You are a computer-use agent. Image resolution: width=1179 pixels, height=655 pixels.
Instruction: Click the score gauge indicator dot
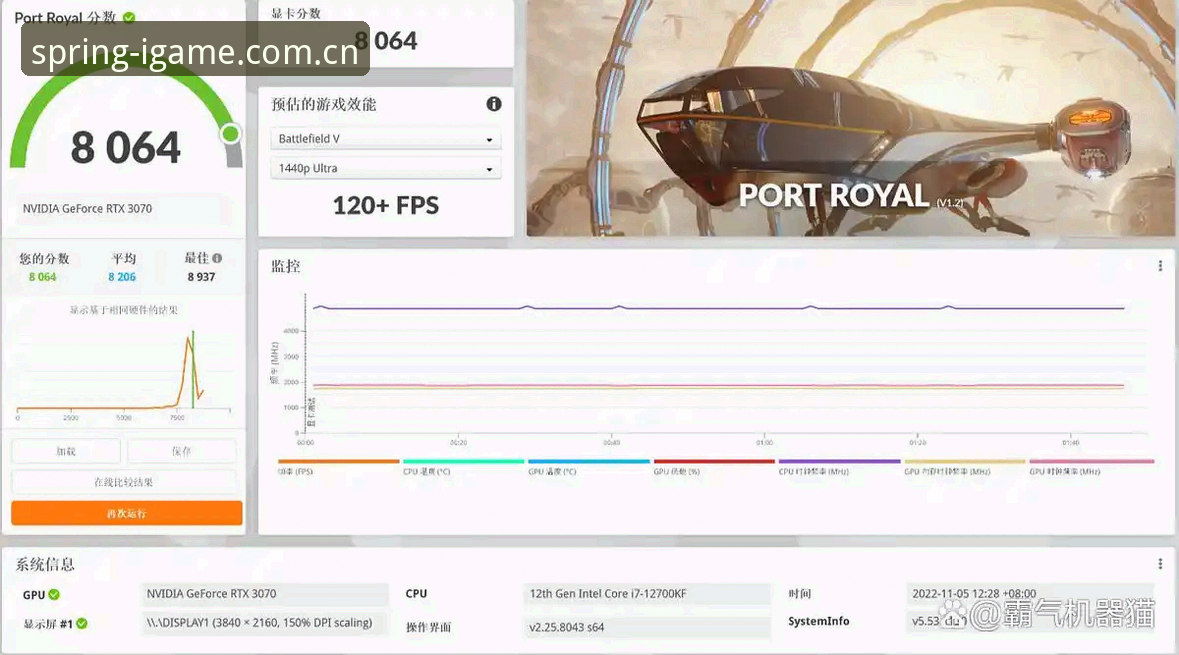[x=231, y=134]
